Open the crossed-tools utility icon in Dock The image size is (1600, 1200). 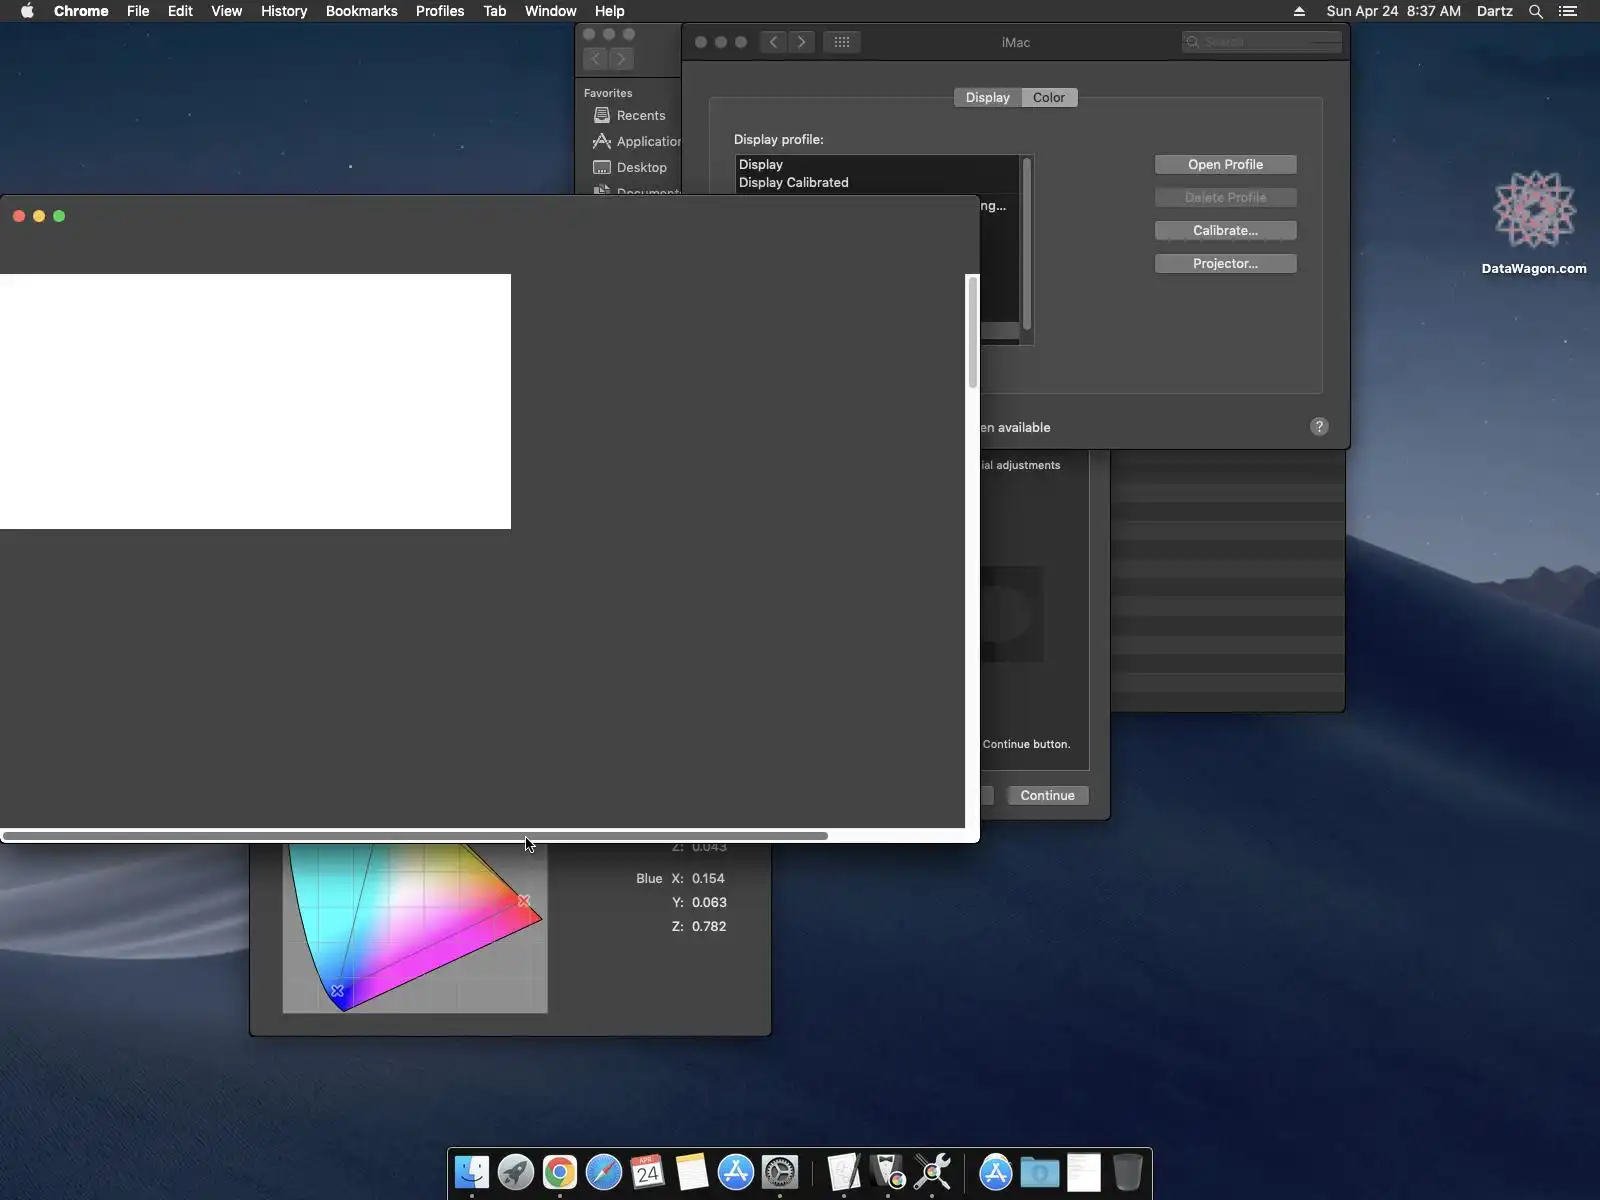(932, 1172)
